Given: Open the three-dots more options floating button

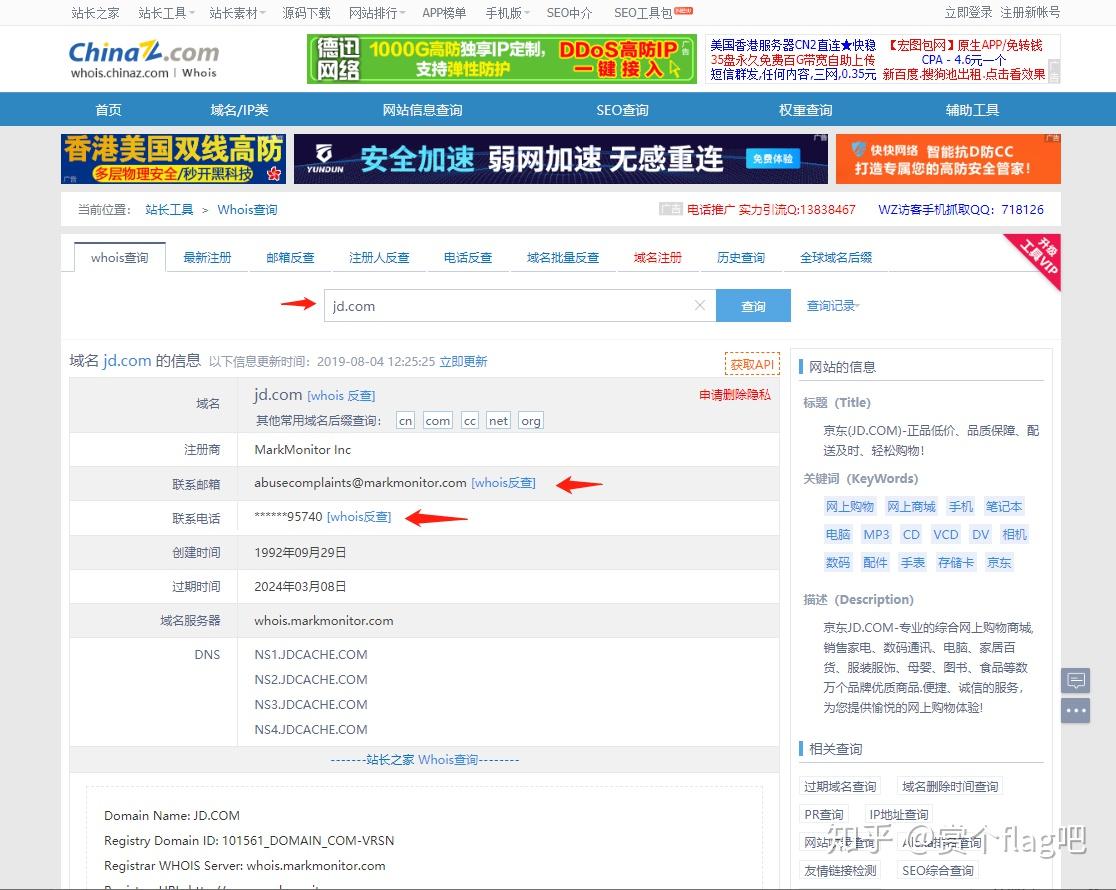Looking at the screenshot, I should (1075, 710).
